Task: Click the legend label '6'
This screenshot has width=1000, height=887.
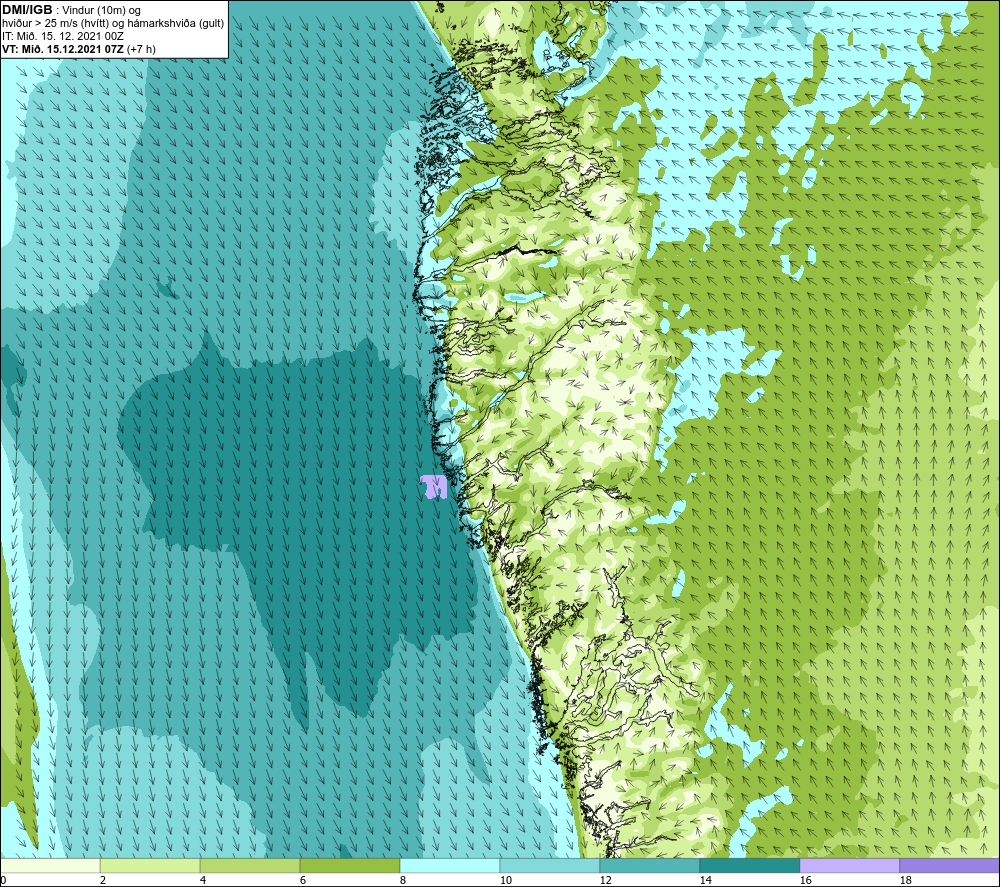Action: click(303, 880)
